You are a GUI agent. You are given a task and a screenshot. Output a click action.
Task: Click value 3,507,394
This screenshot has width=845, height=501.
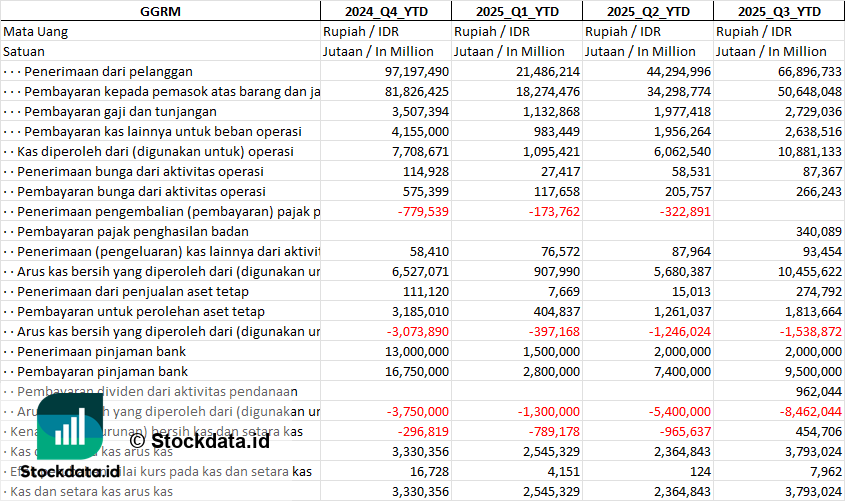pos(420,112)
